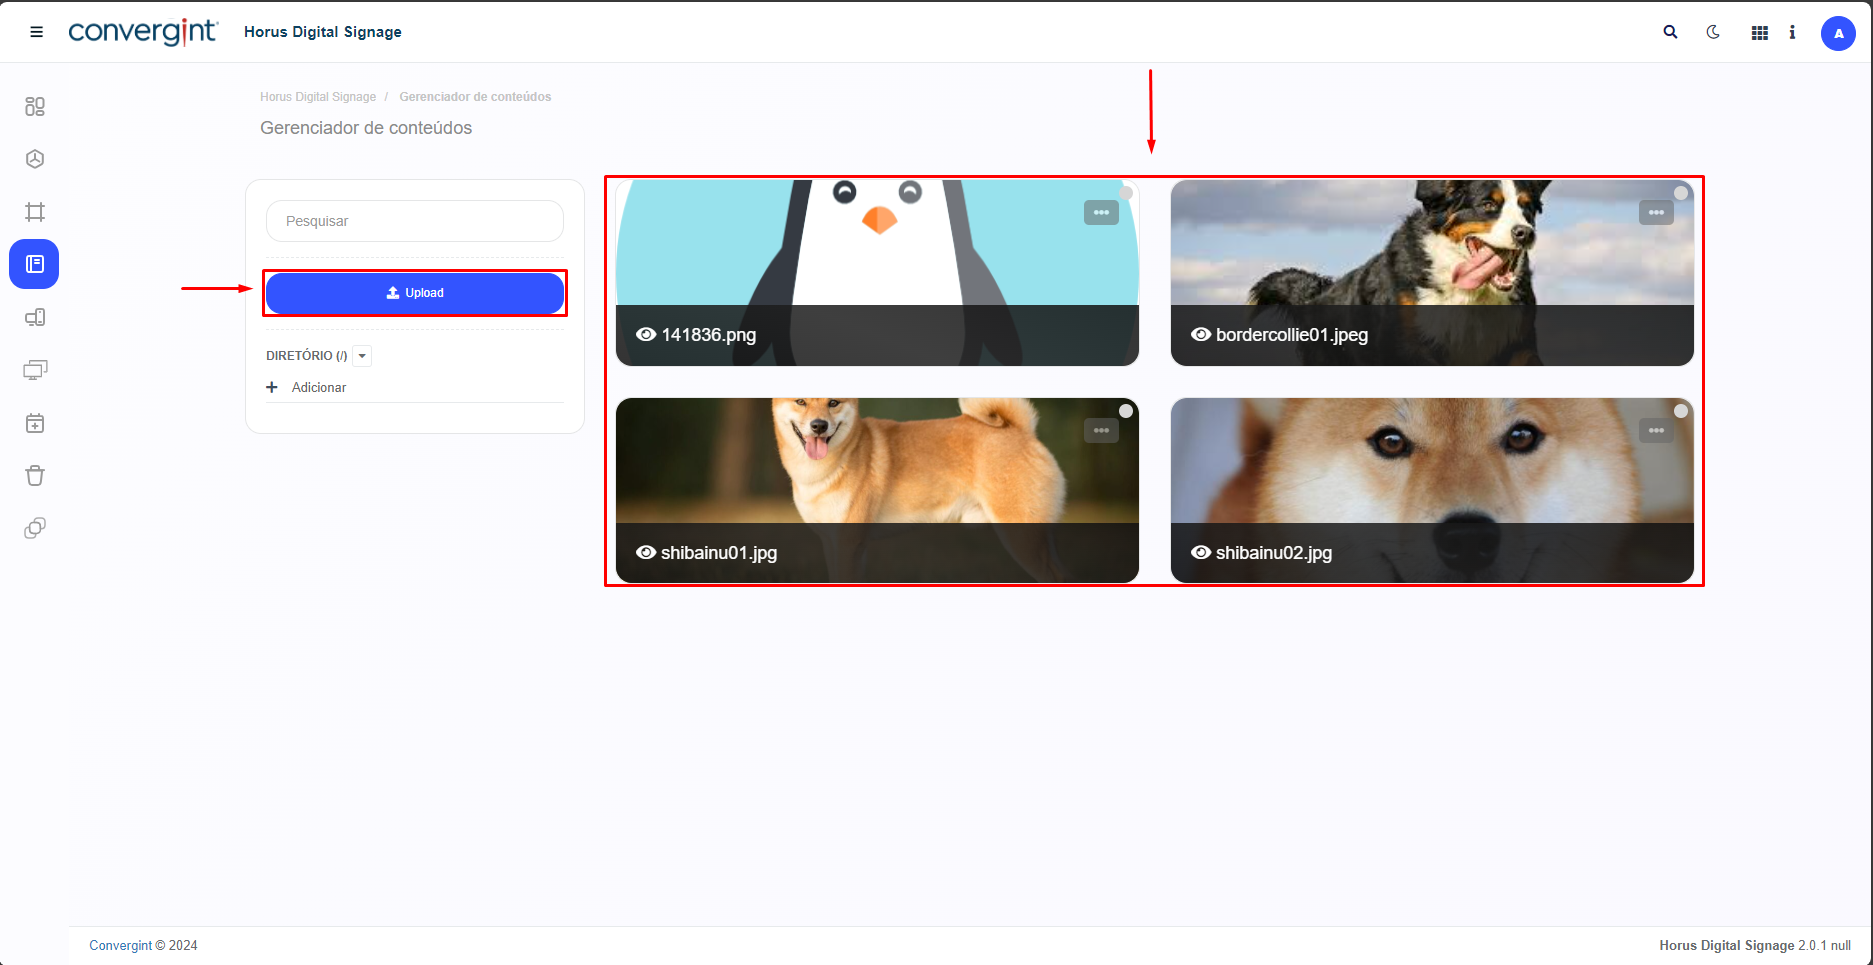Toggle dark mode moon icon
This screenshot has width=1873, height=965.
1713,32
